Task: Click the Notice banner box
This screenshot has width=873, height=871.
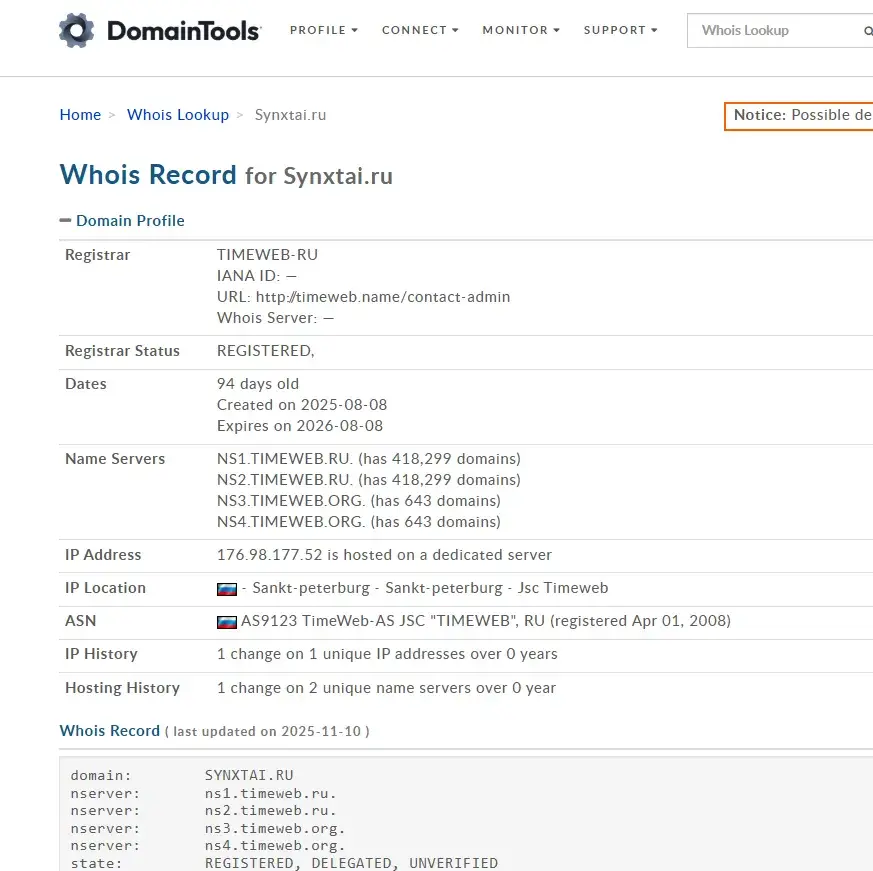Action: pyautogui.click(x=798, y=116)
